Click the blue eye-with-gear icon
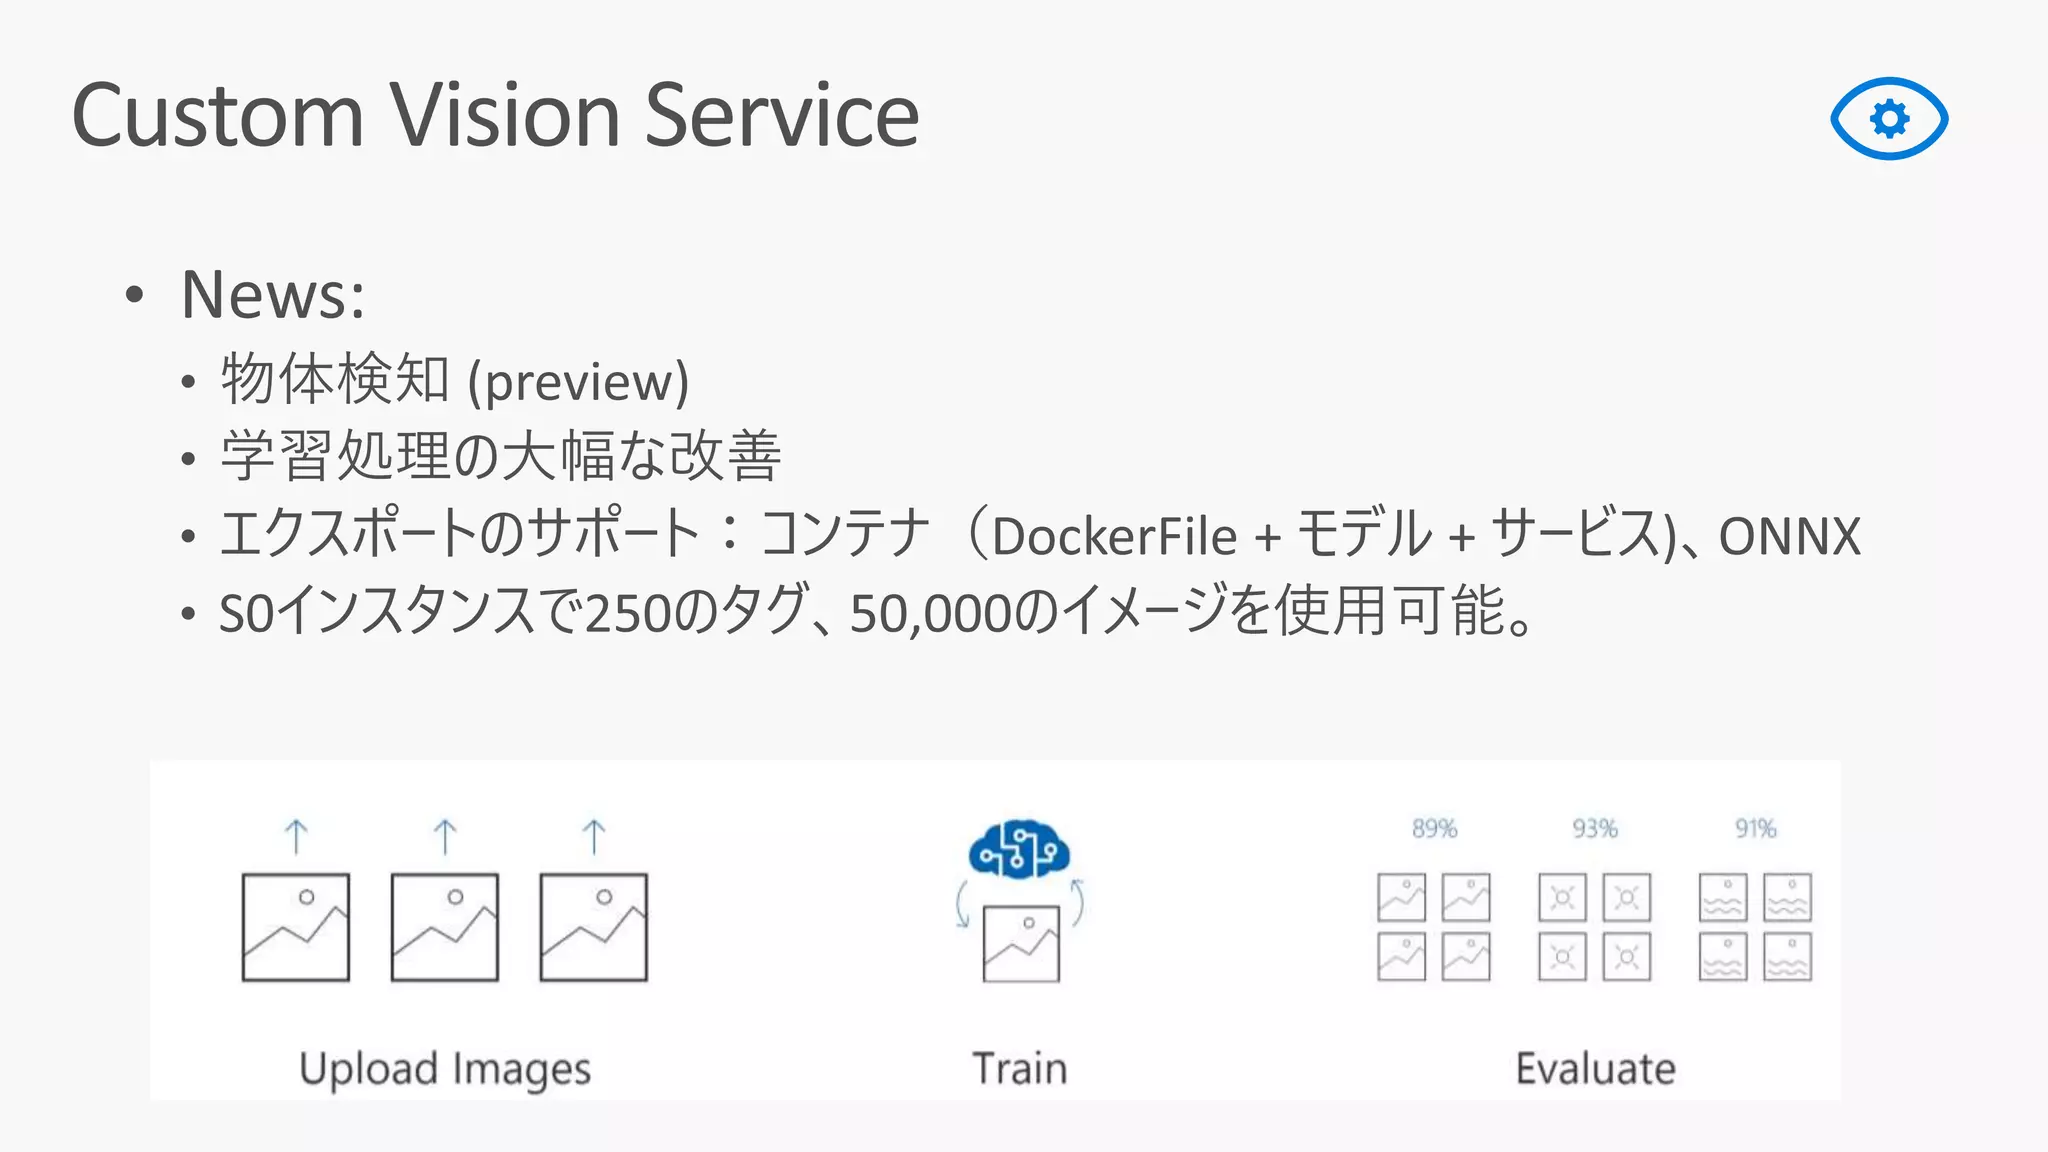The image size is (2048, 1152). click(1889, 118)
